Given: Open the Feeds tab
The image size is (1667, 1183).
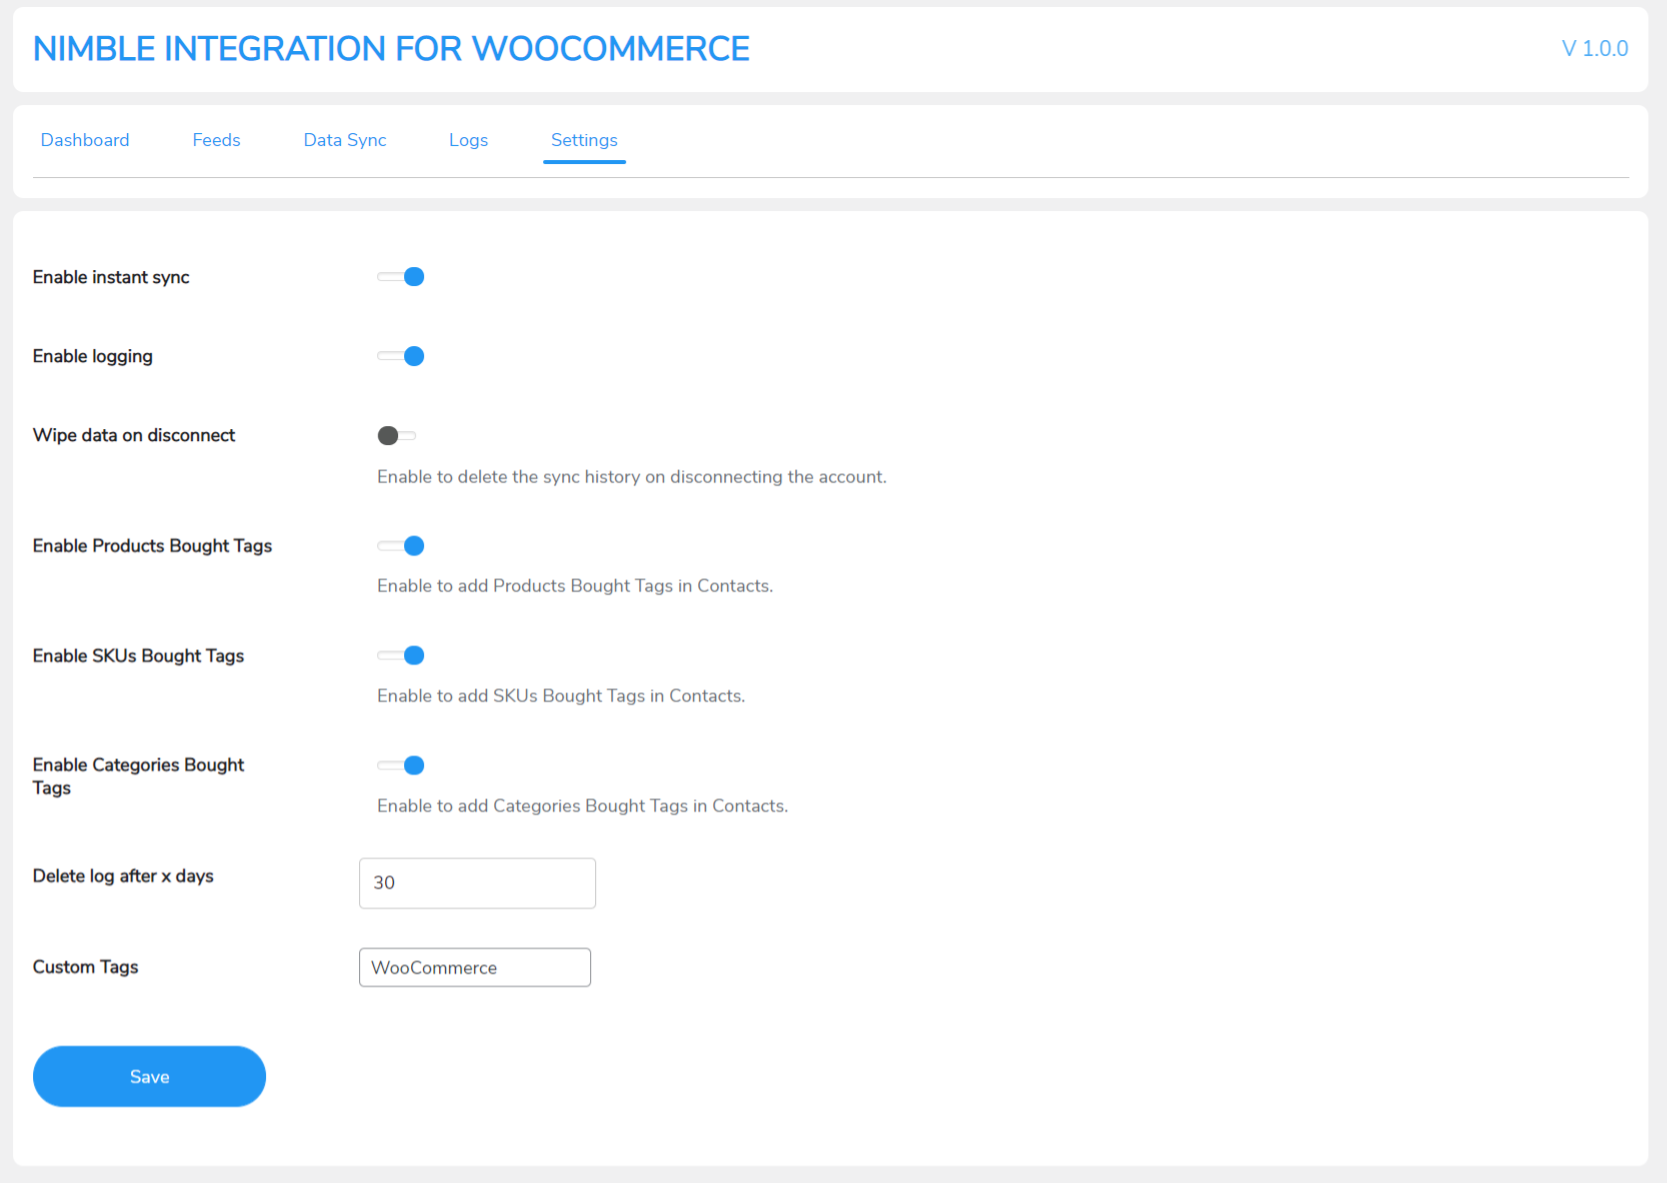Looking at the screenshot, I should tap(216, 140).
